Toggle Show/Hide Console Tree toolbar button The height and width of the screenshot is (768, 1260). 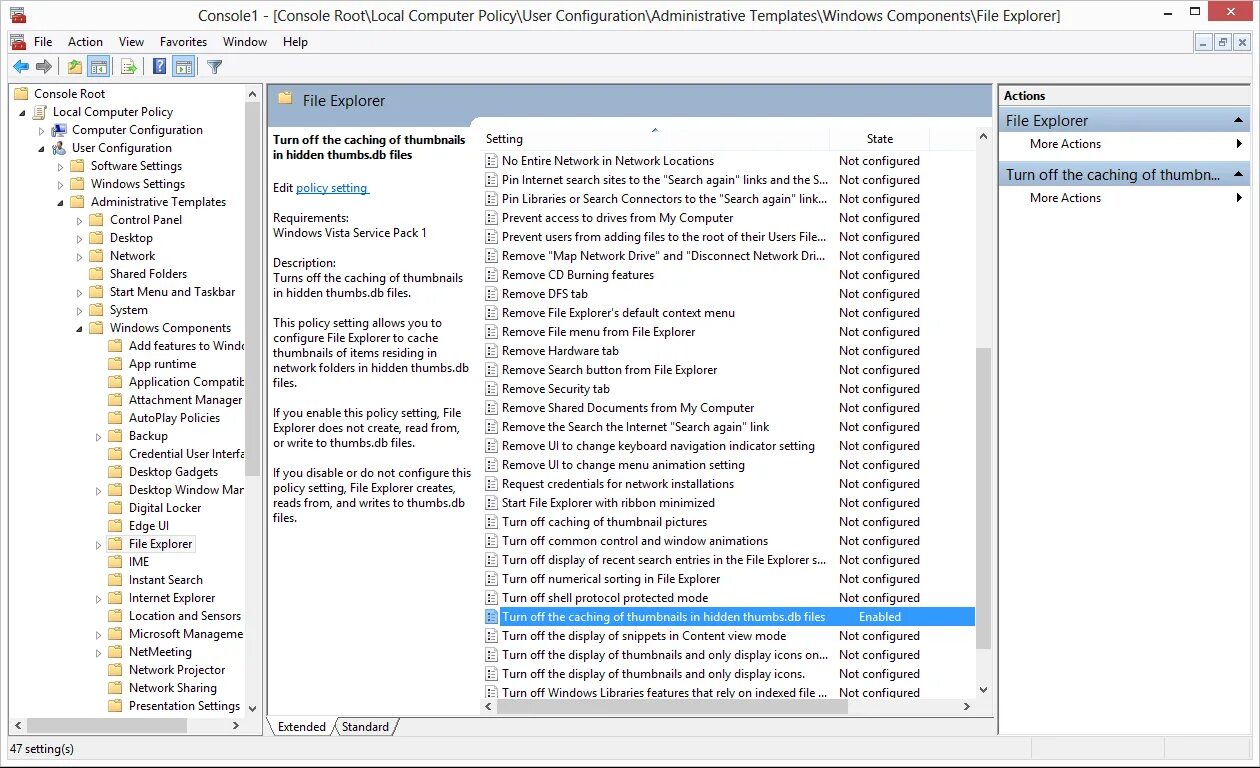point(98,67)
